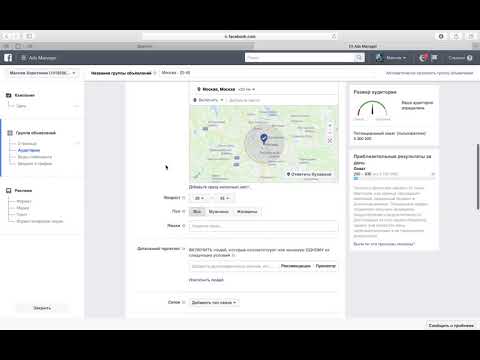Click the profile avatar in top bar

[379, 58]
